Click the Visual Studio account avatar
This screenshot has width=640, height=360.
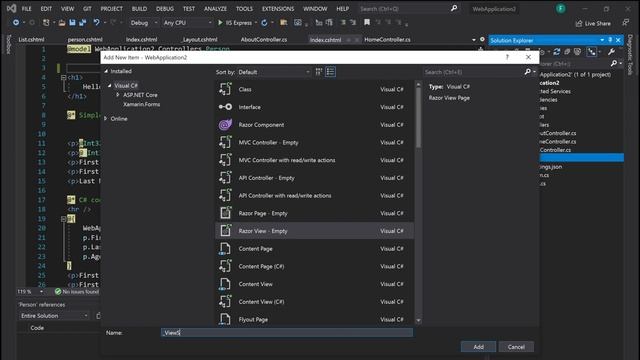(x=561, y=9)
